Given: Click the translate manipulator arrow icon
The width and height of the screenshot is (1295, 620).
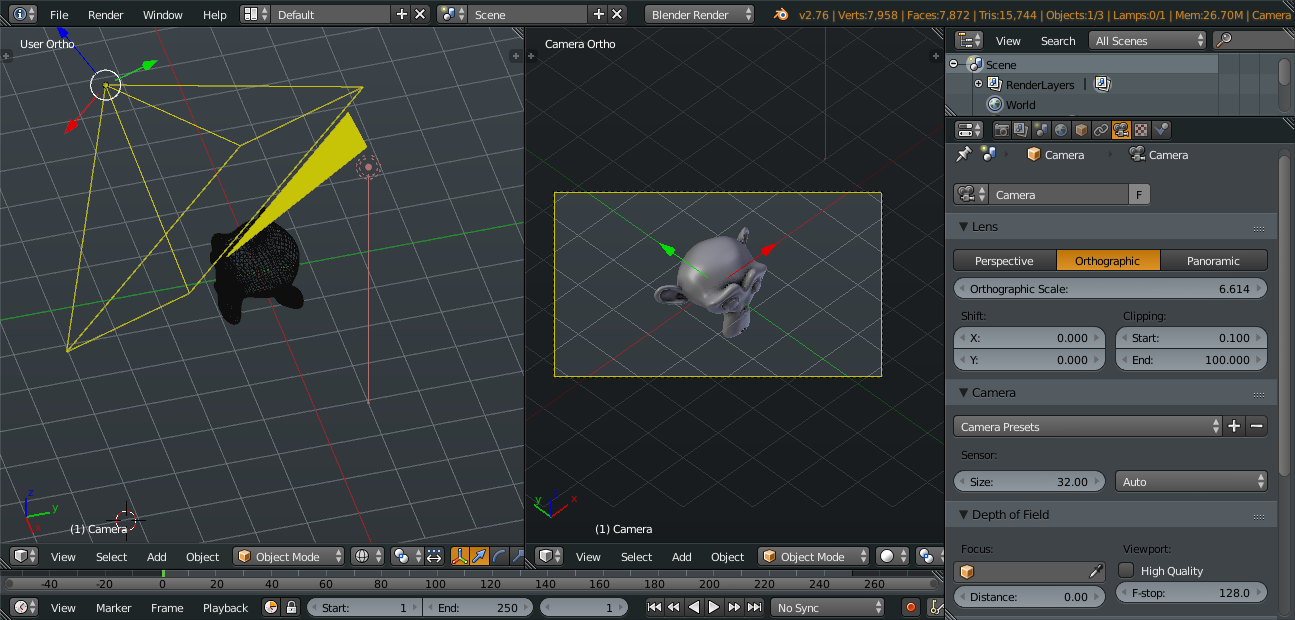Looking at the screenshot, I should [480, 557].
